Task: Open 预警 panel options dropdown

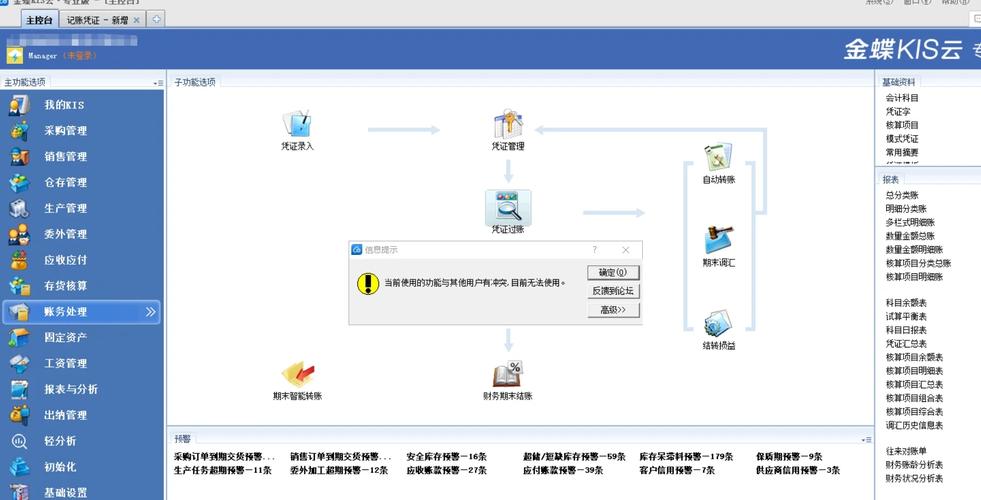Action: coord(867,440)
